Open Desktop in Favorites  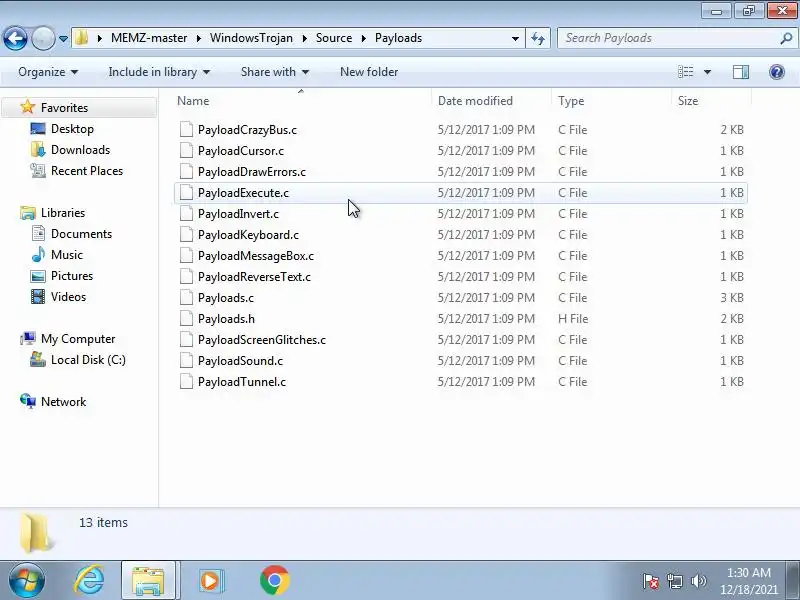click(72, 129)
